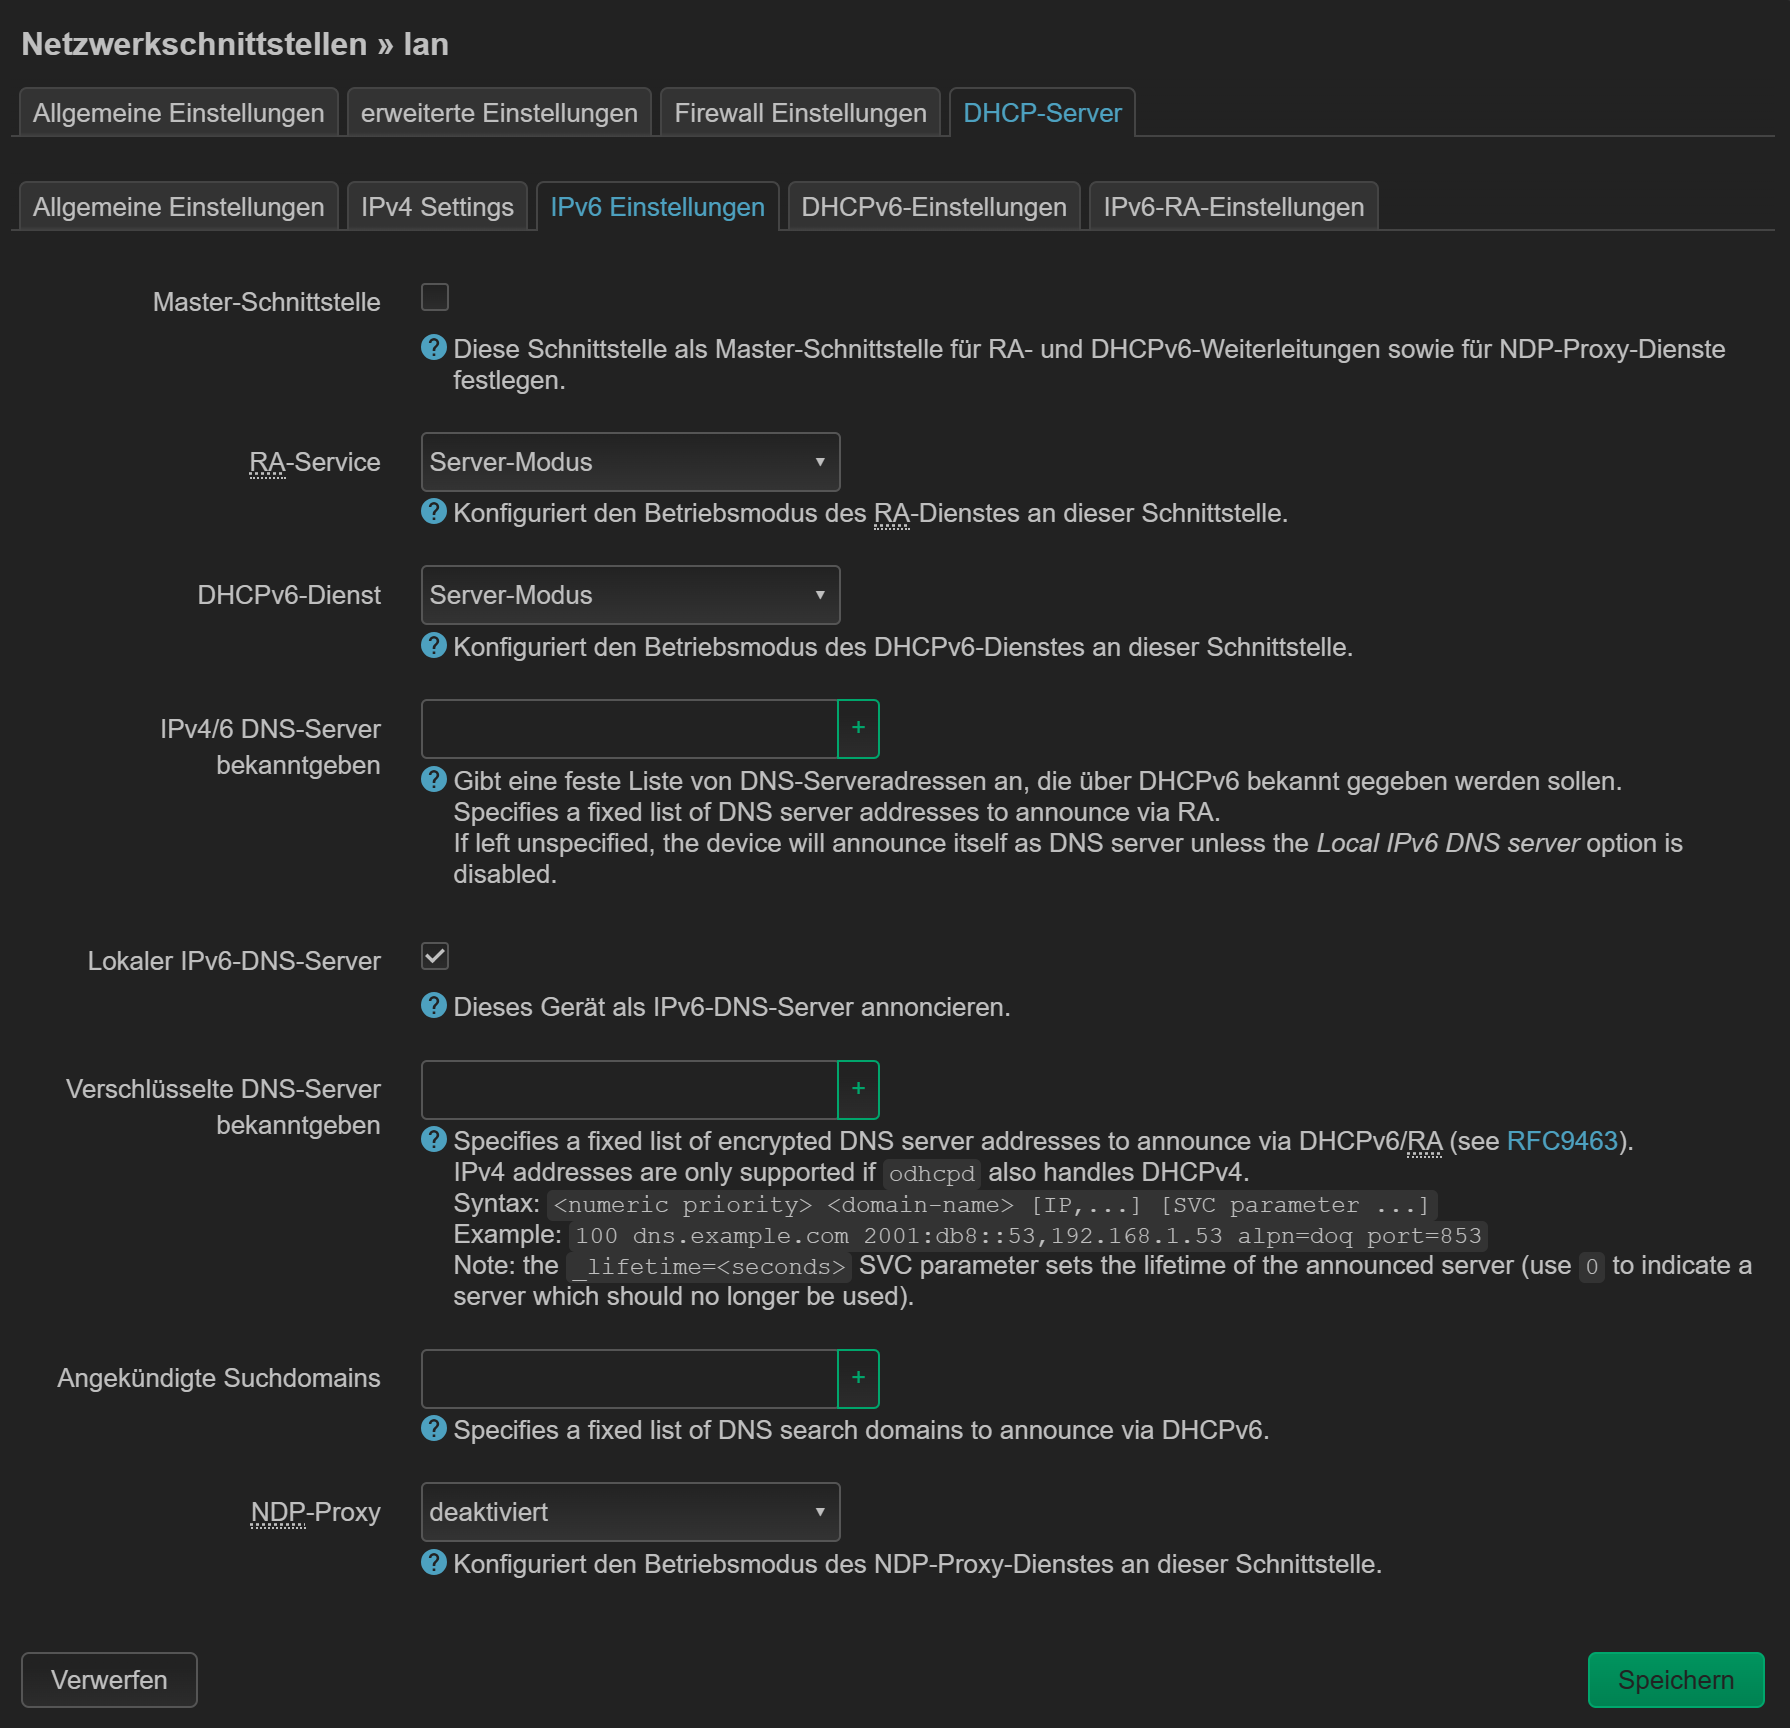Focus the Angekündigte Suchdomains input field
This screenshot has width=1790, height=1728.
point(629,1379)
